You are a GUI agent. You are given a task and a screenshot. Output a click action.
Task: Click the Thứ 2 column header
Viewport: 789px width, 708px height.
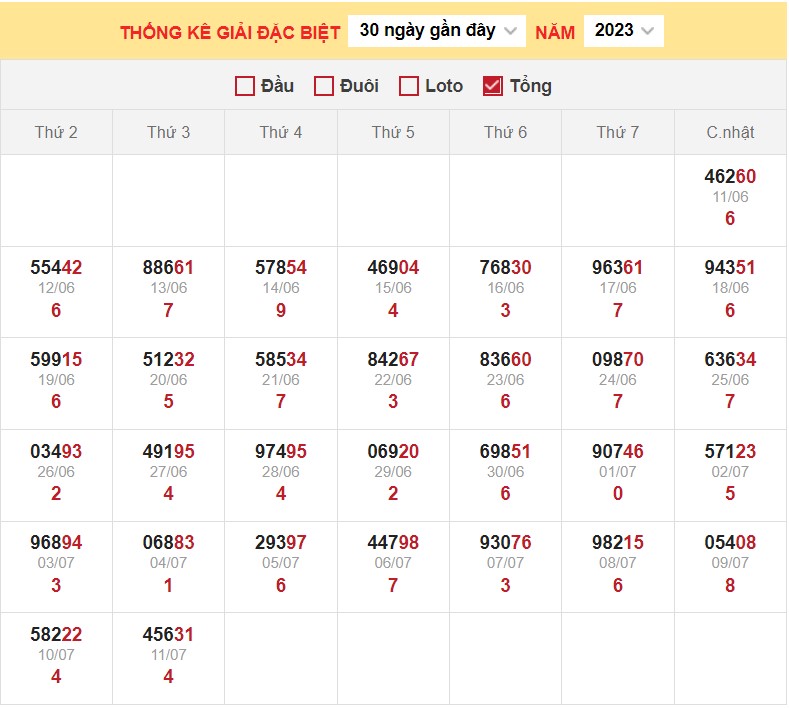coord(56,132)
